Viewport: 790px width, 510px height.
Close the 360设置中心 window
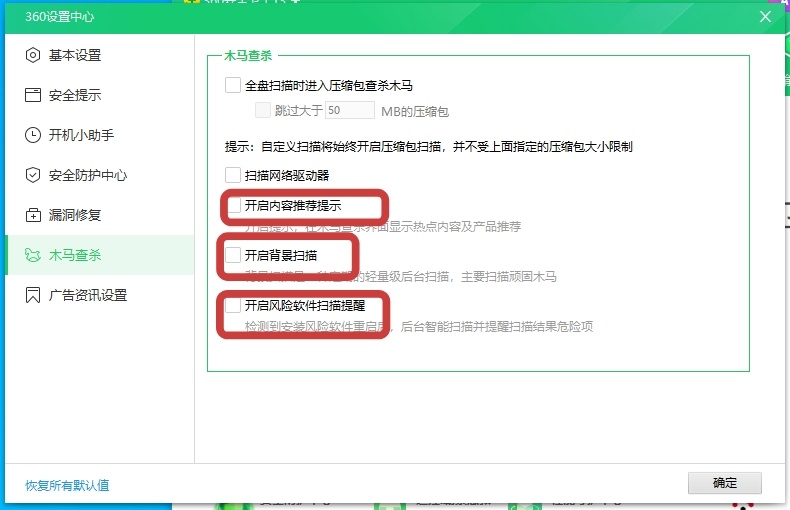tap(765, 17)
